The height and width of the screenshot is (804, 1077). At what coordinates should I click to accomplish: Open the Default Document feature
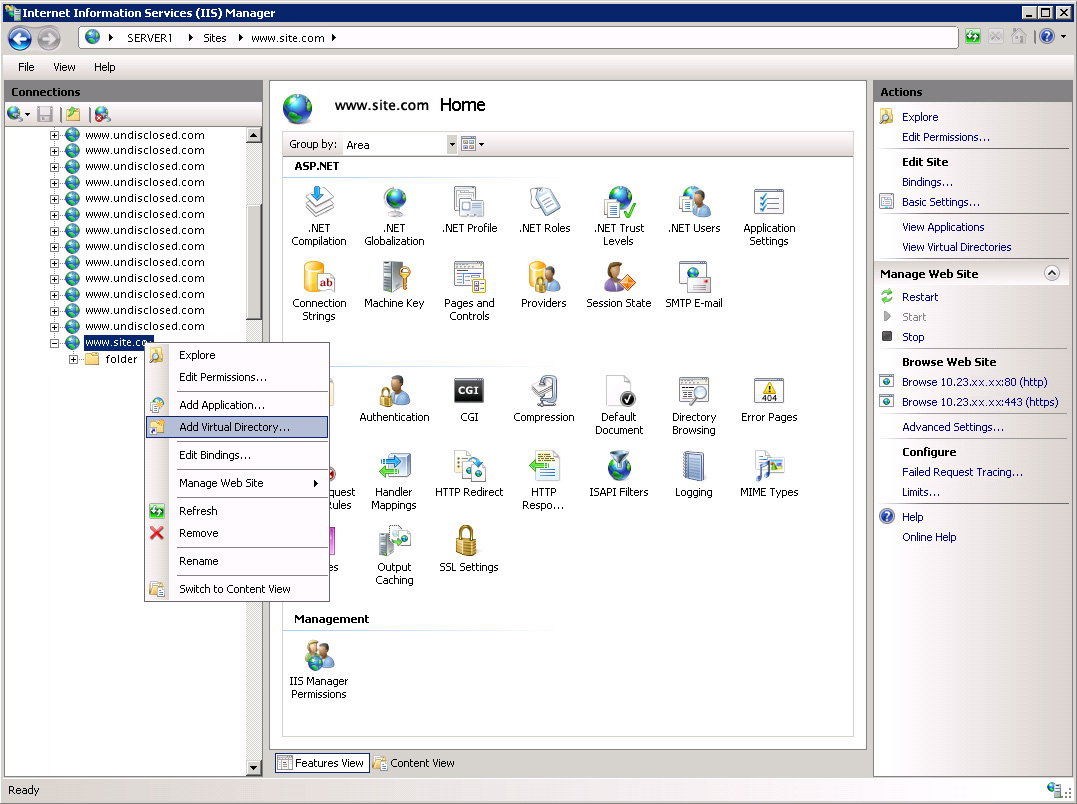point(619,404)
